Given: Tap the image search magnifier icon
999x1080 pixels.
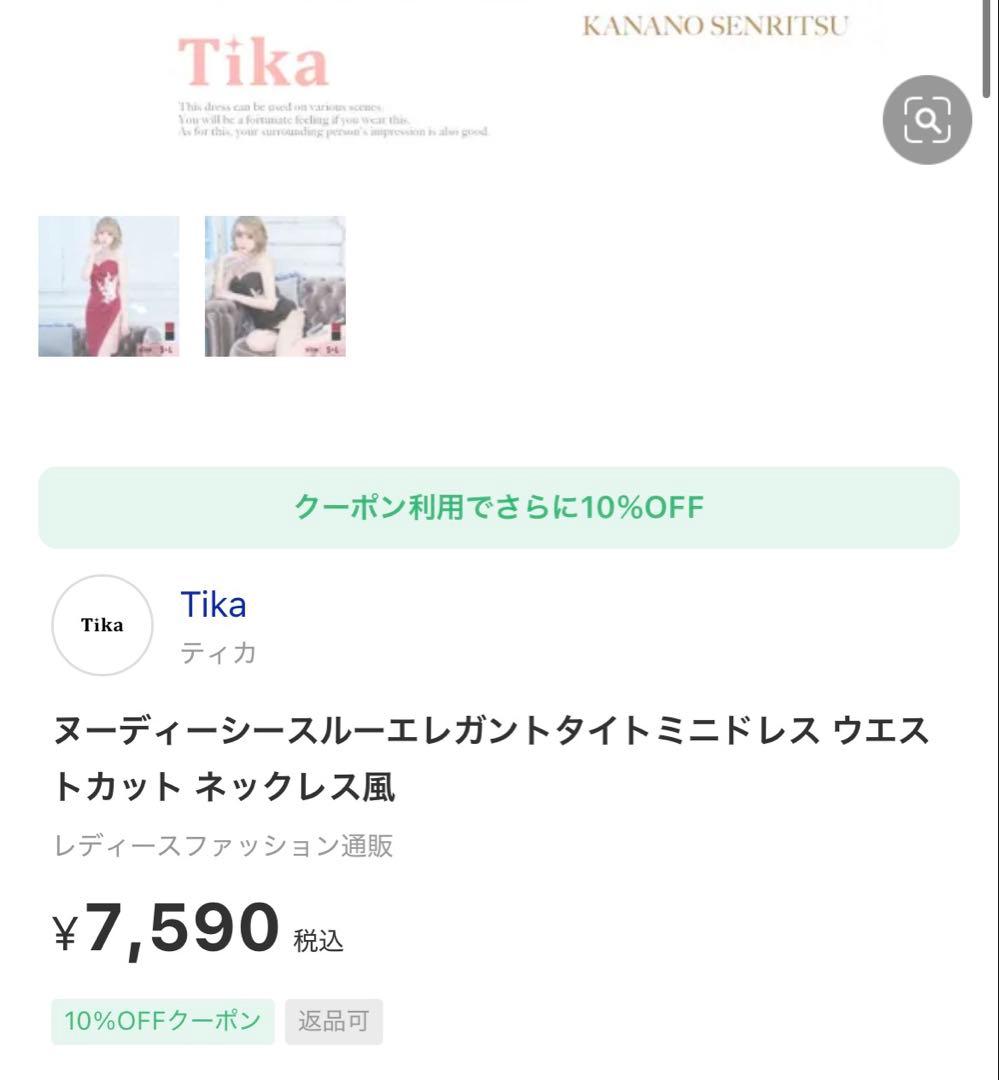Looking at the screenshot, I should 927,120.
